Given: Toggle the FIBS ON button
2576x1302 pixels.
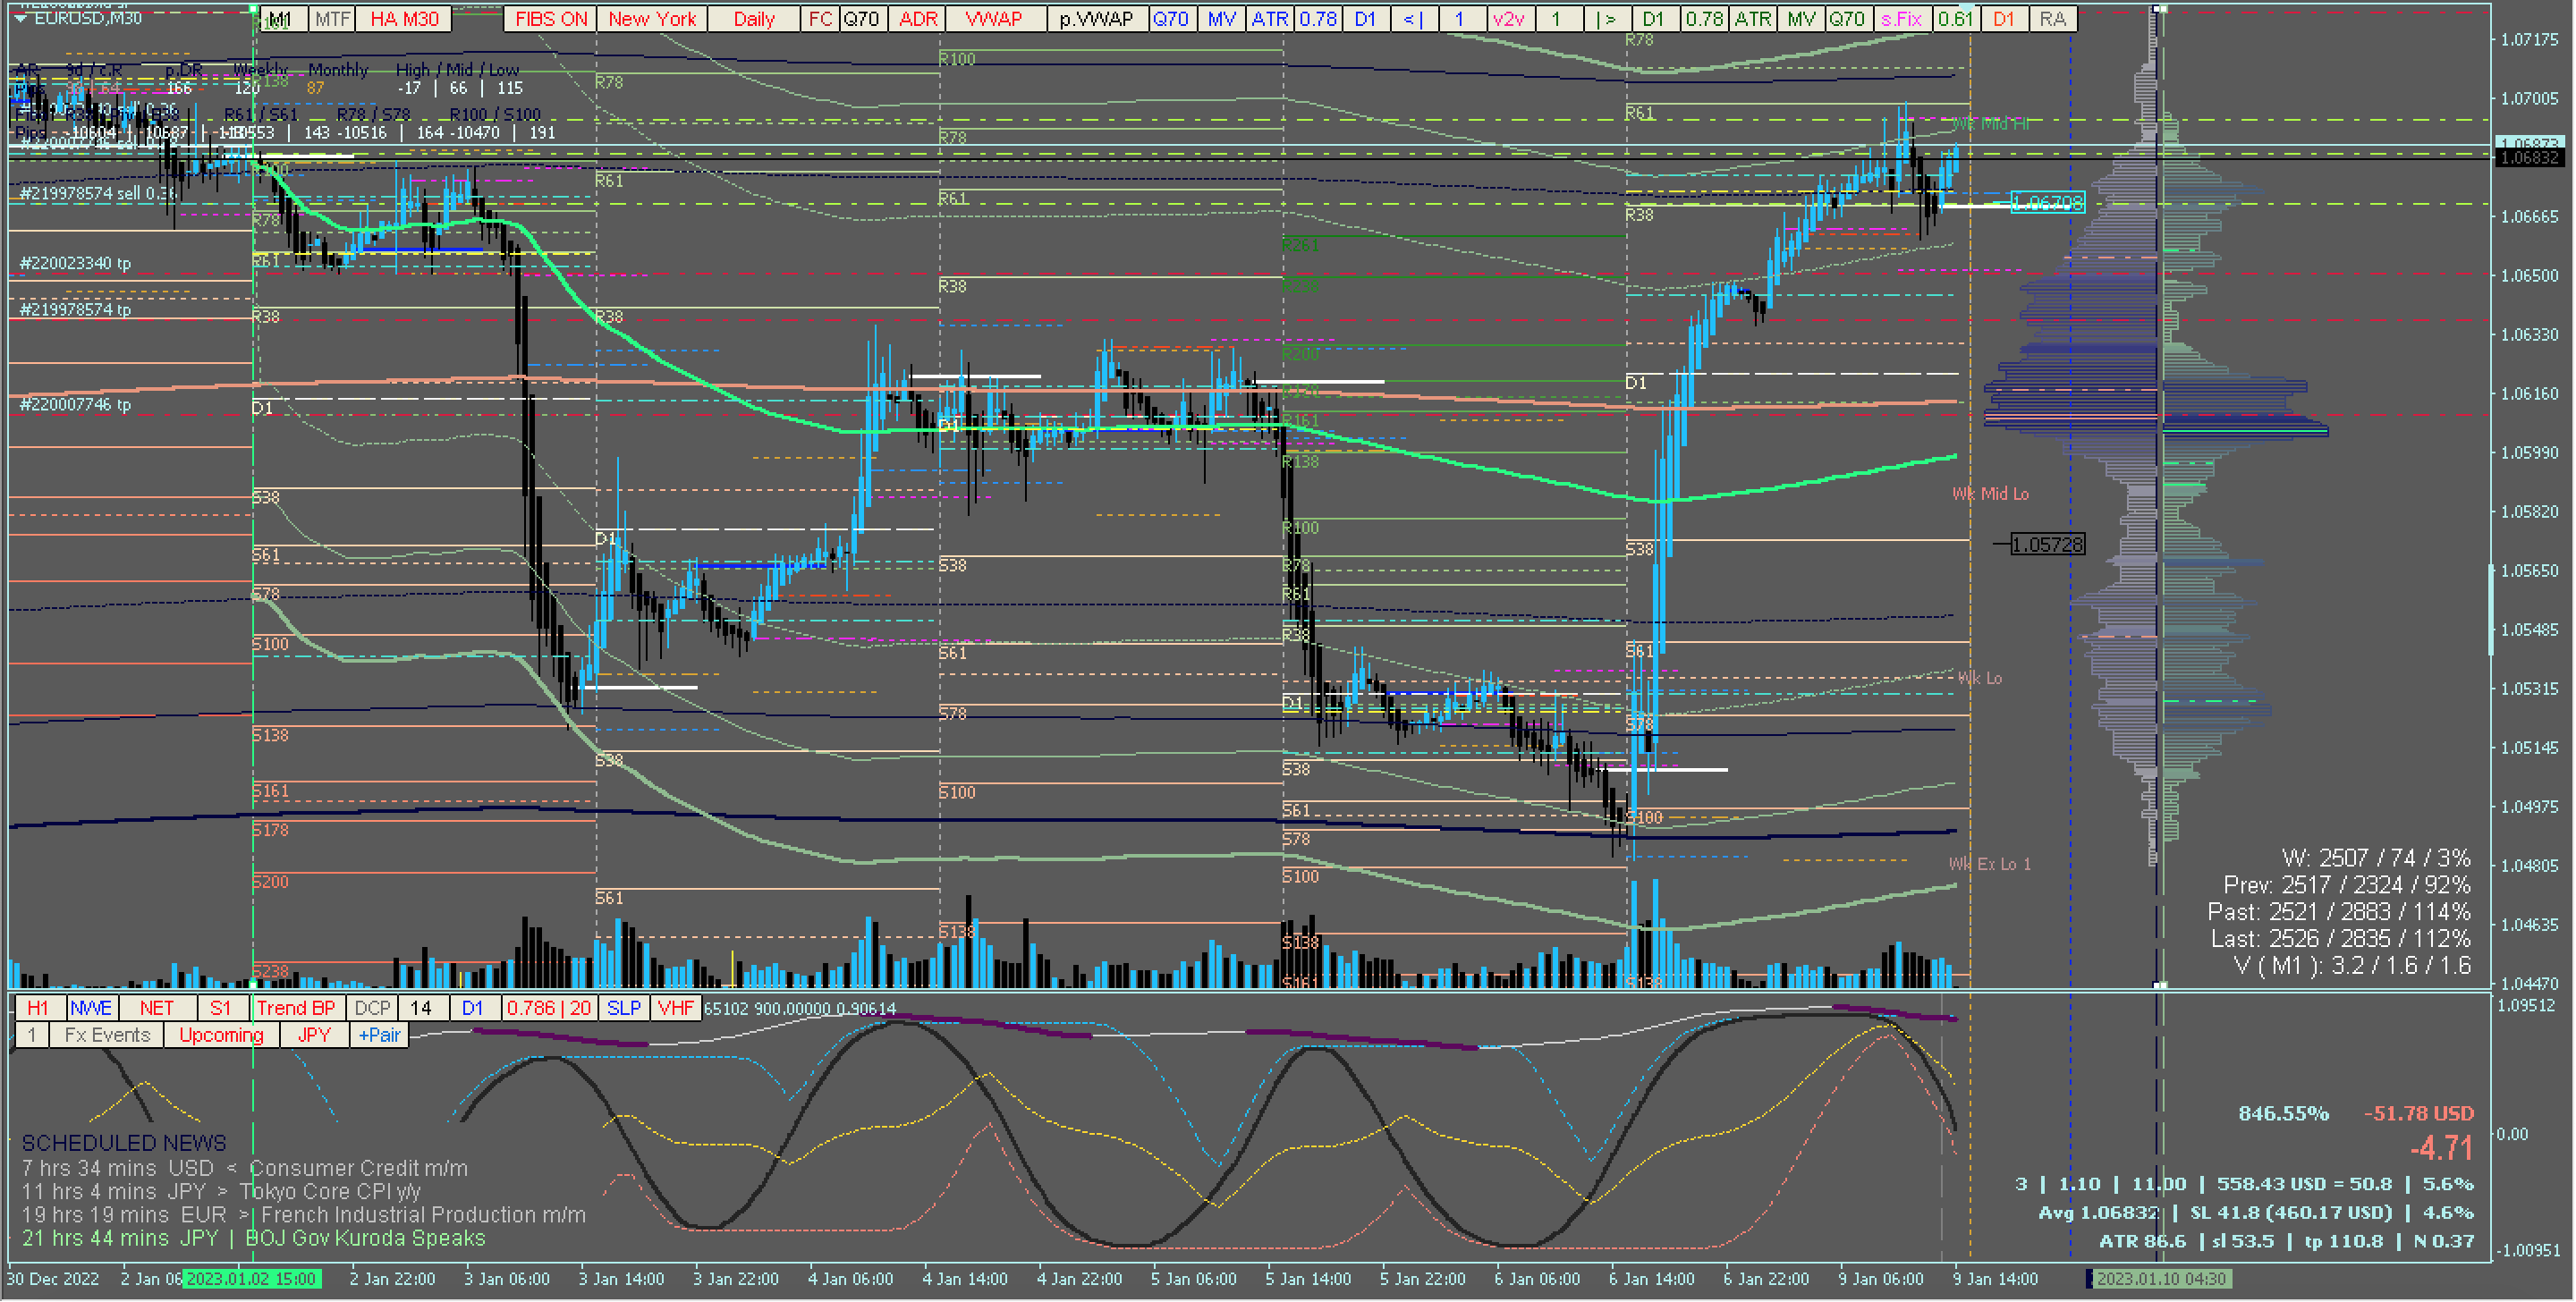Looking at the screenshot, I should point(551,19).
